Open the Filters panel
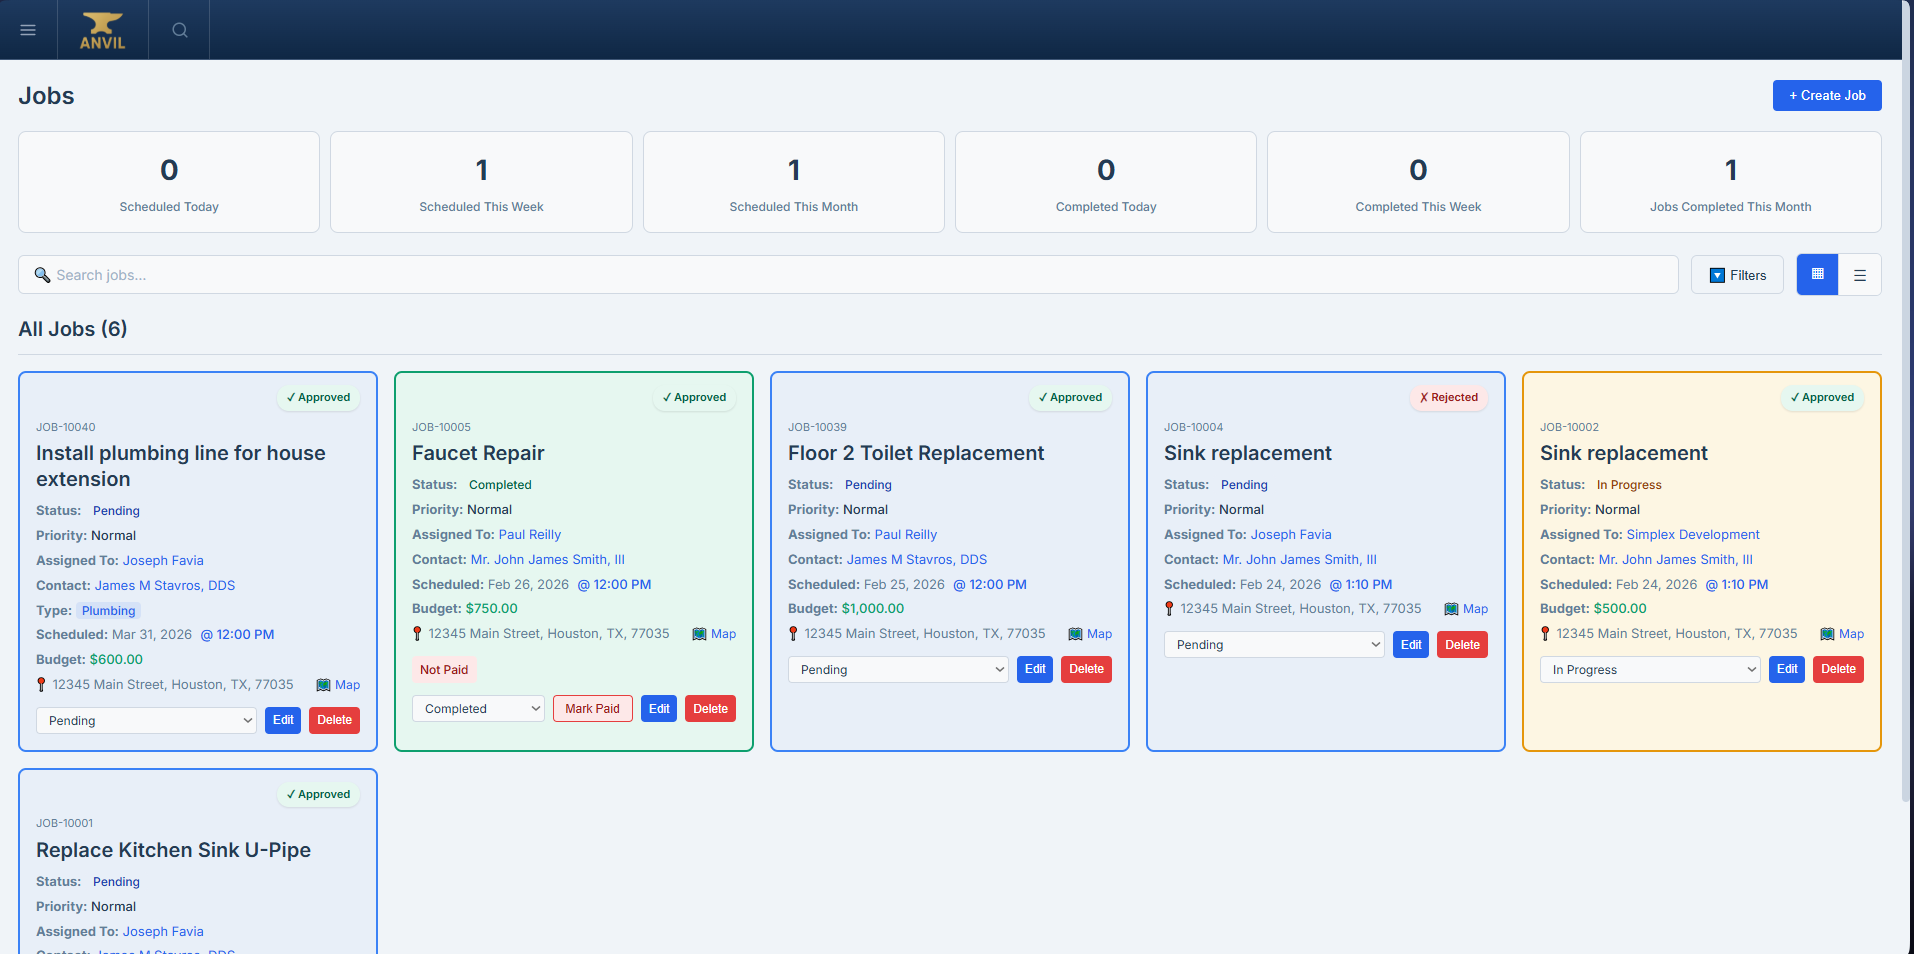This screenshot has height=954, width=1914. [x=1737, y=274]
